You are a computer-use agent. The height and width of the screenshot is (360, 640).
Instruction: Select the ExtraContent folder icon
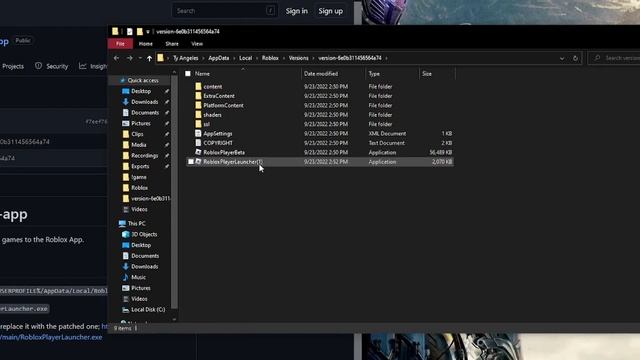click(x=198, y=96)
